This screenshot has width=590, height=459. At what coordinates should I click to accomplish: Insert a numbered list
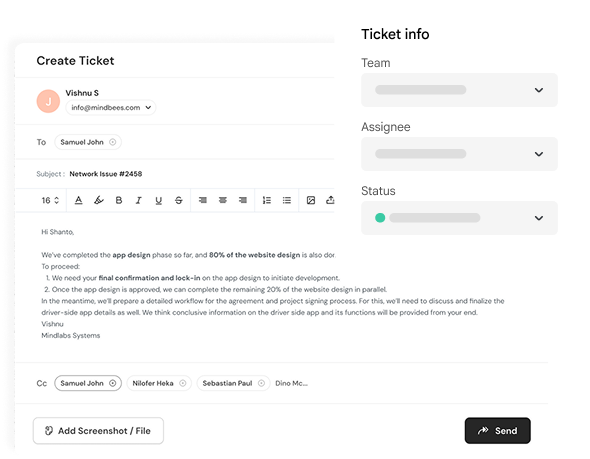point(267,200)
